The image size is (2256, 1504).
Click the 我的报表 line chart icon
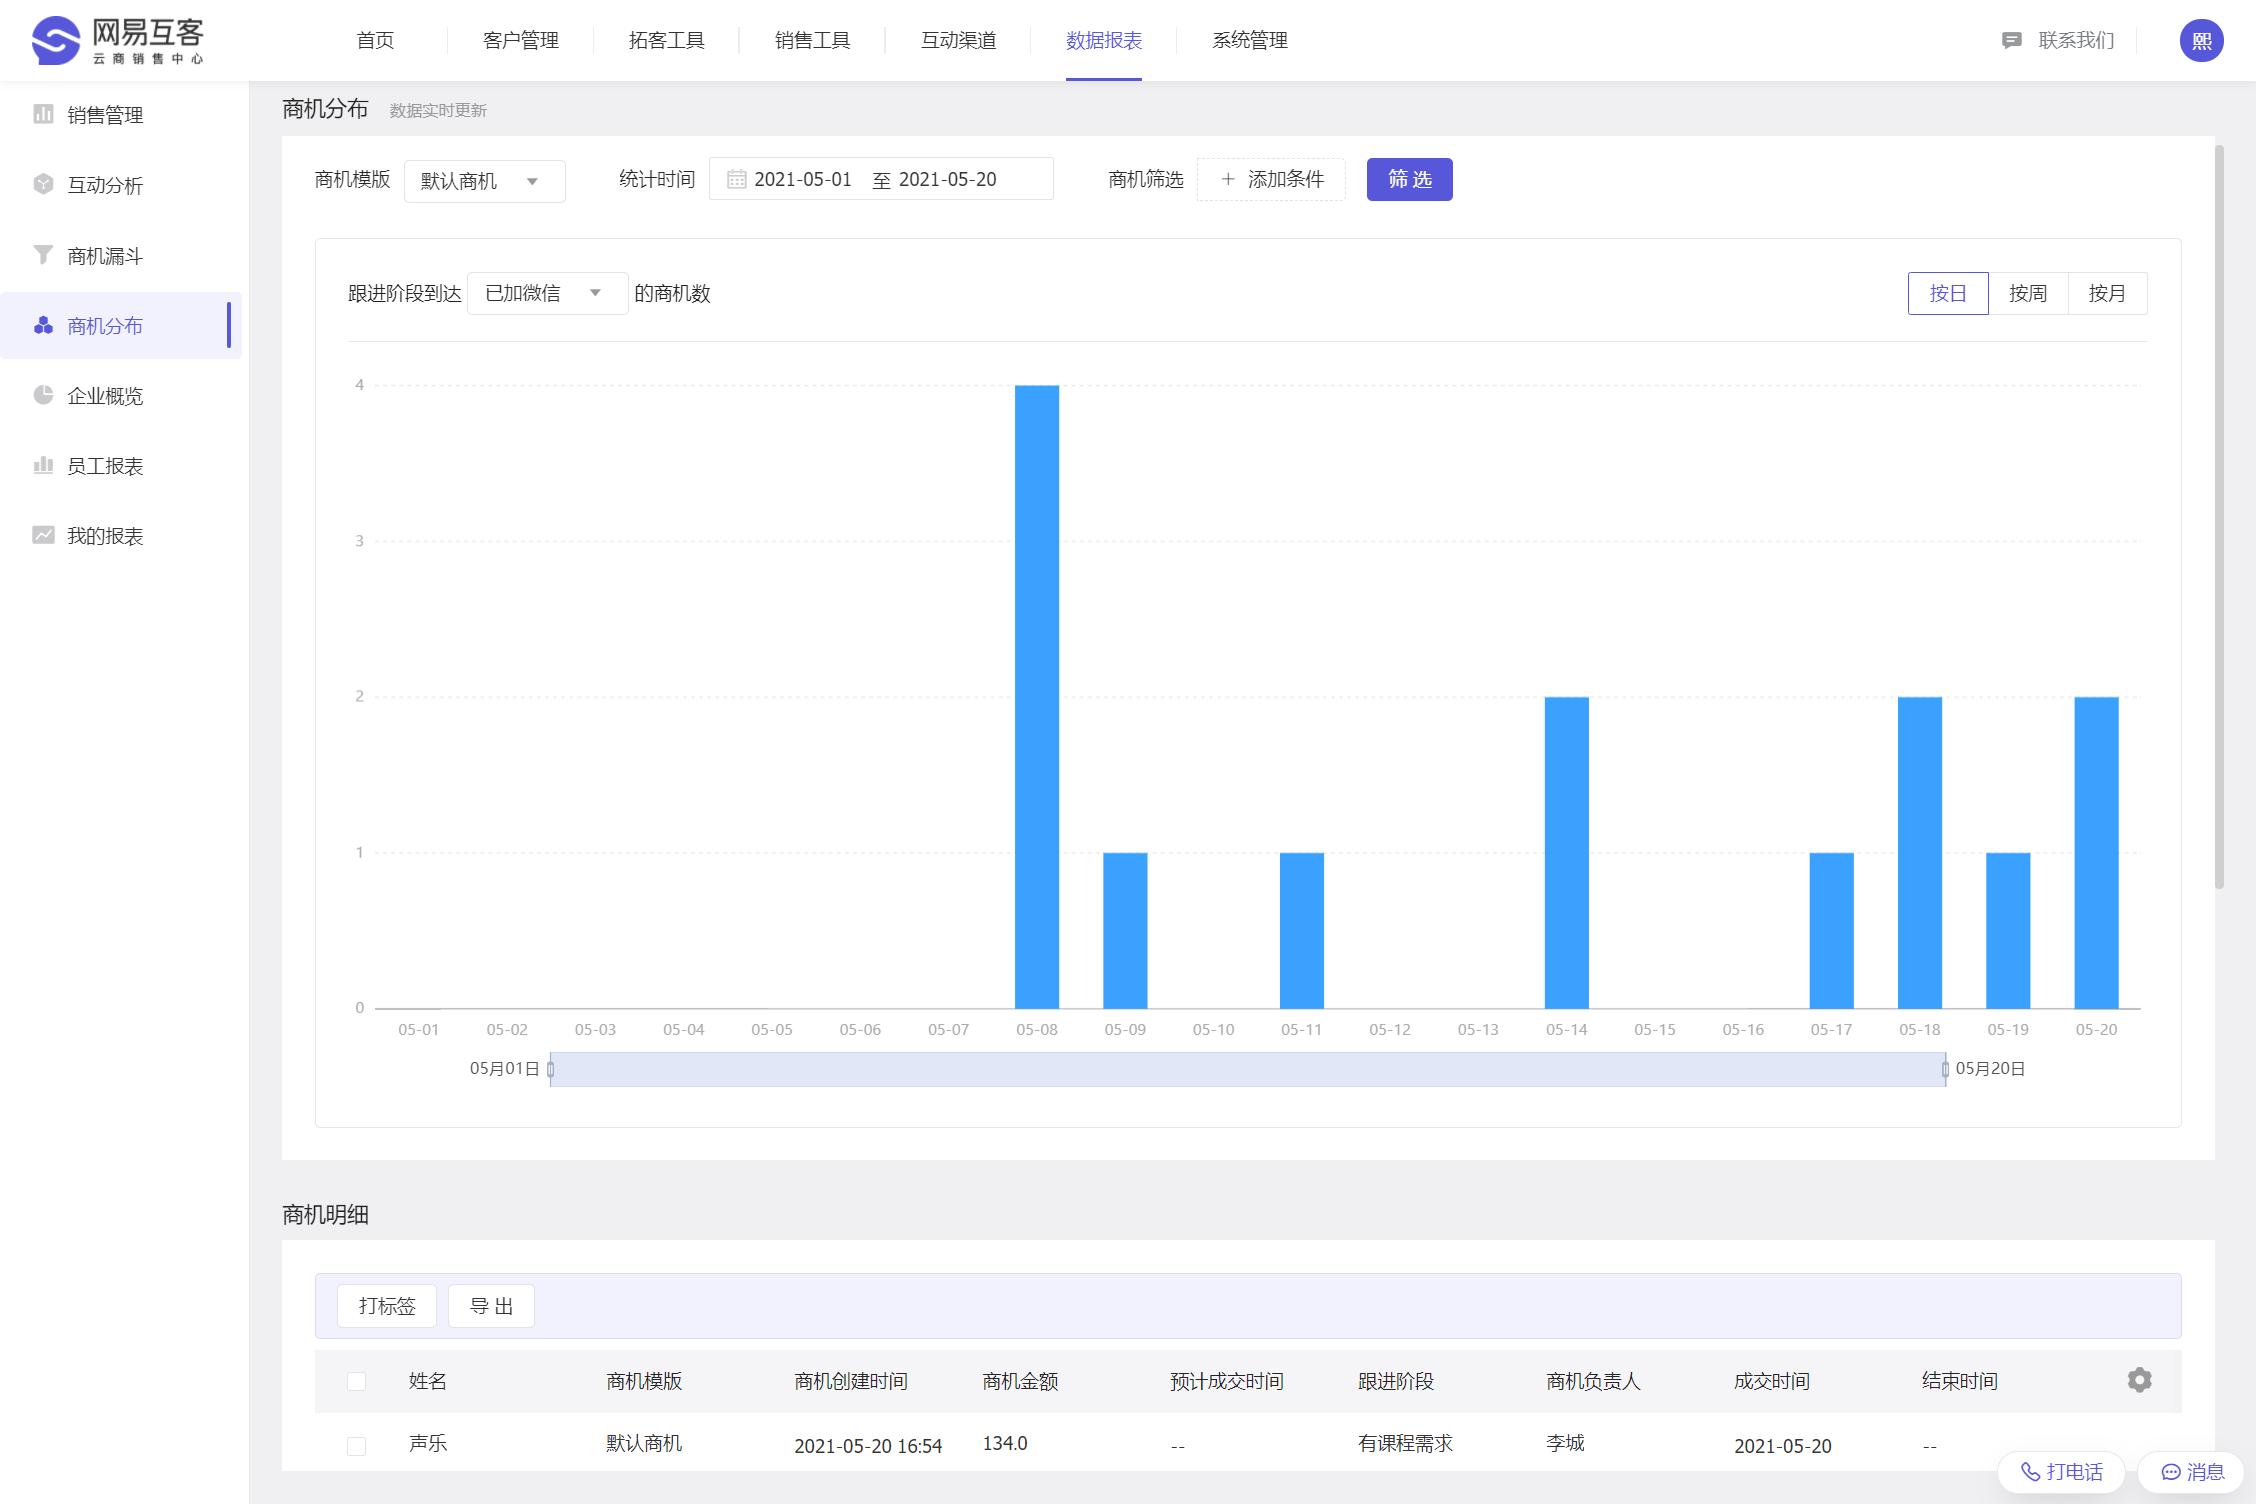pos(43,535)
